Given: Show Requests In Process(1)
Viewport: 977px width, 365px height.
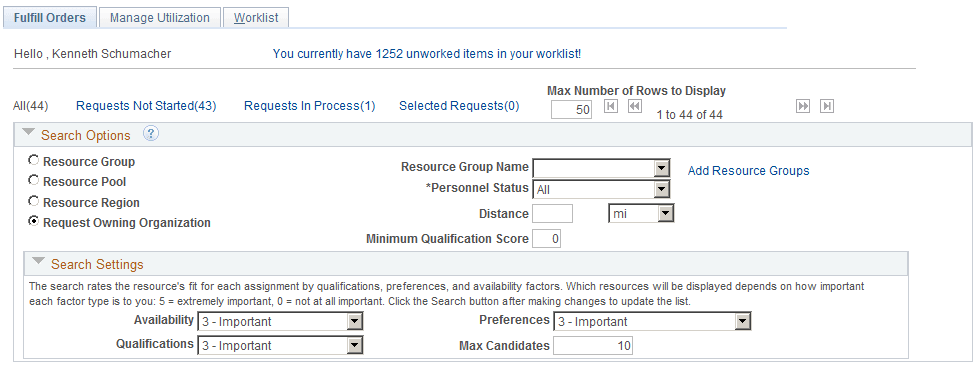Looking at the screenshot, I should [310, 106].
